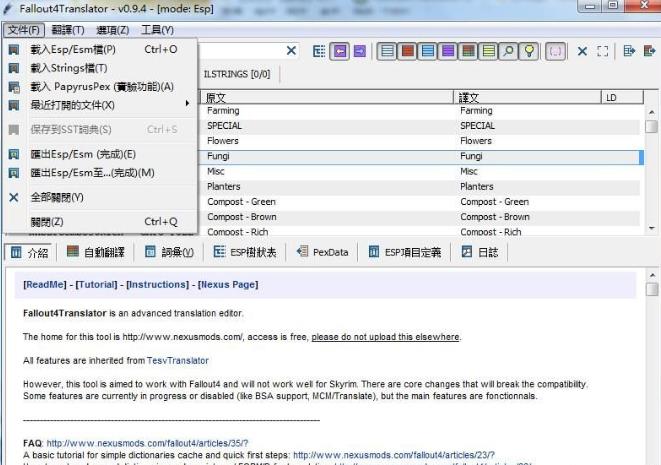The width and height of the screenshot is (661, 465).
Task: Click the purple left-arrow toolbar icon
Action: 340,51
